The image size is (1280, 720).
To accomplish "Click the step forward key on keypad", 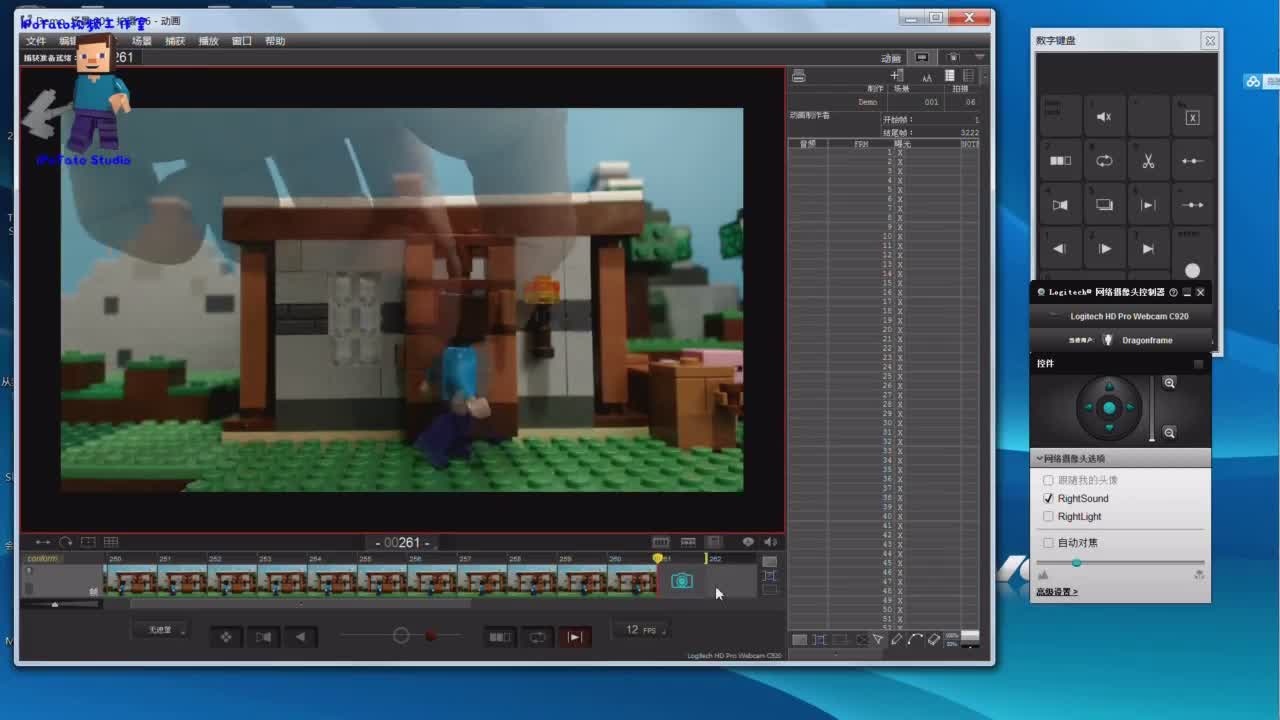I will point(1148,249).
